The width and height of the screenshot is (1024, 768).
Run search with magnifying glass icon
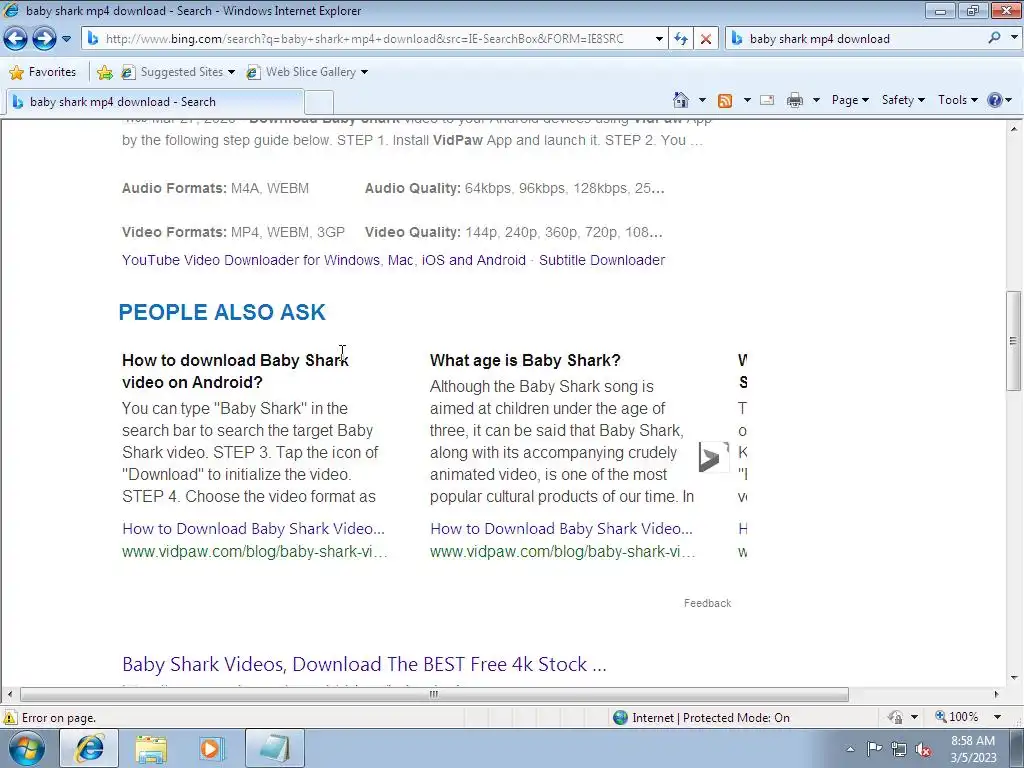(x=995, y=38)
